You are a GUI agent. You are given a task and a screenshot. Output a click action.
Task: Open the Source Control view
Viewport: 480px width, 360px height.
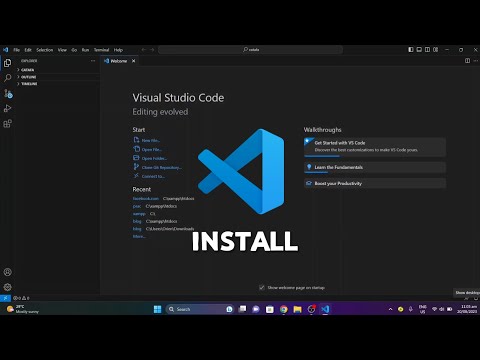(8, 93)
